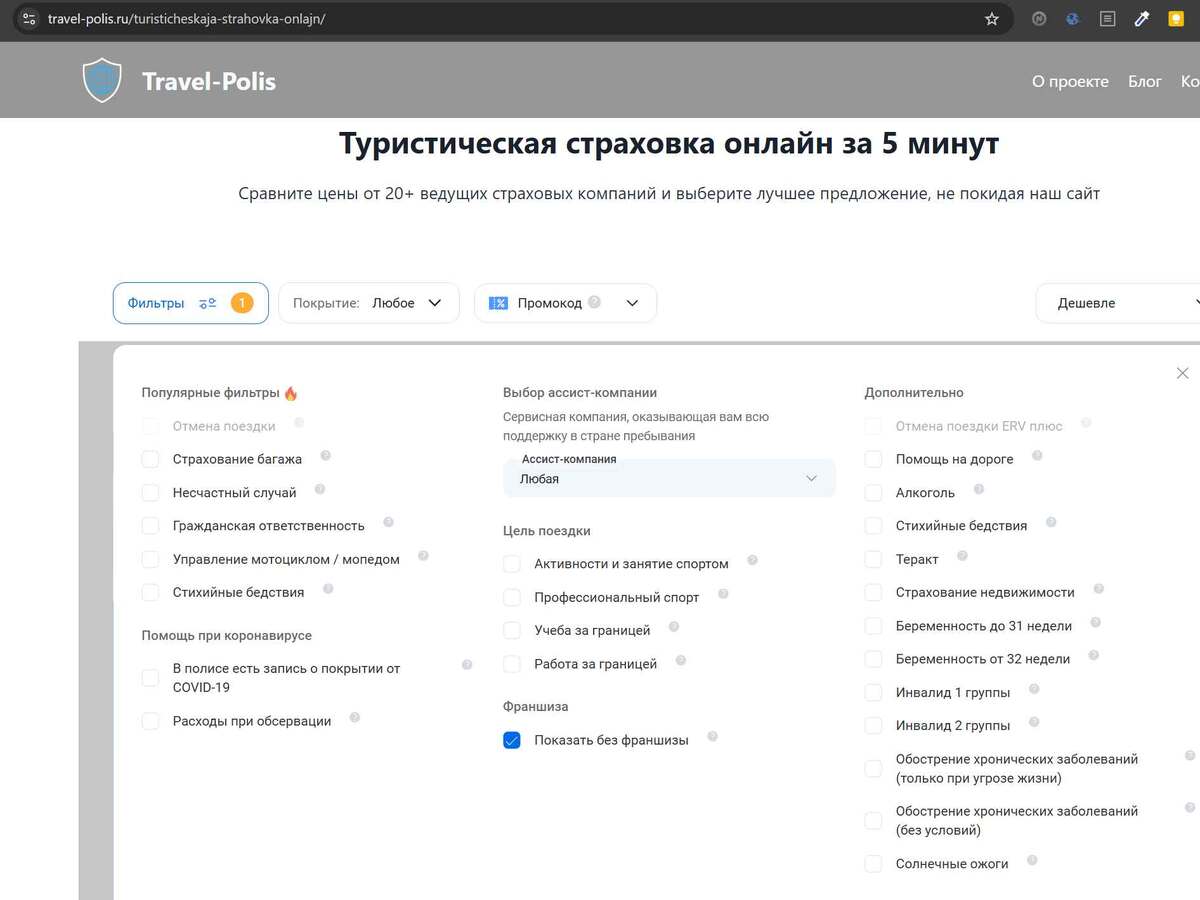Open О проекте menu item
The height and width of the screenshot is (900, 1200).
click(x=1070, y=81)
